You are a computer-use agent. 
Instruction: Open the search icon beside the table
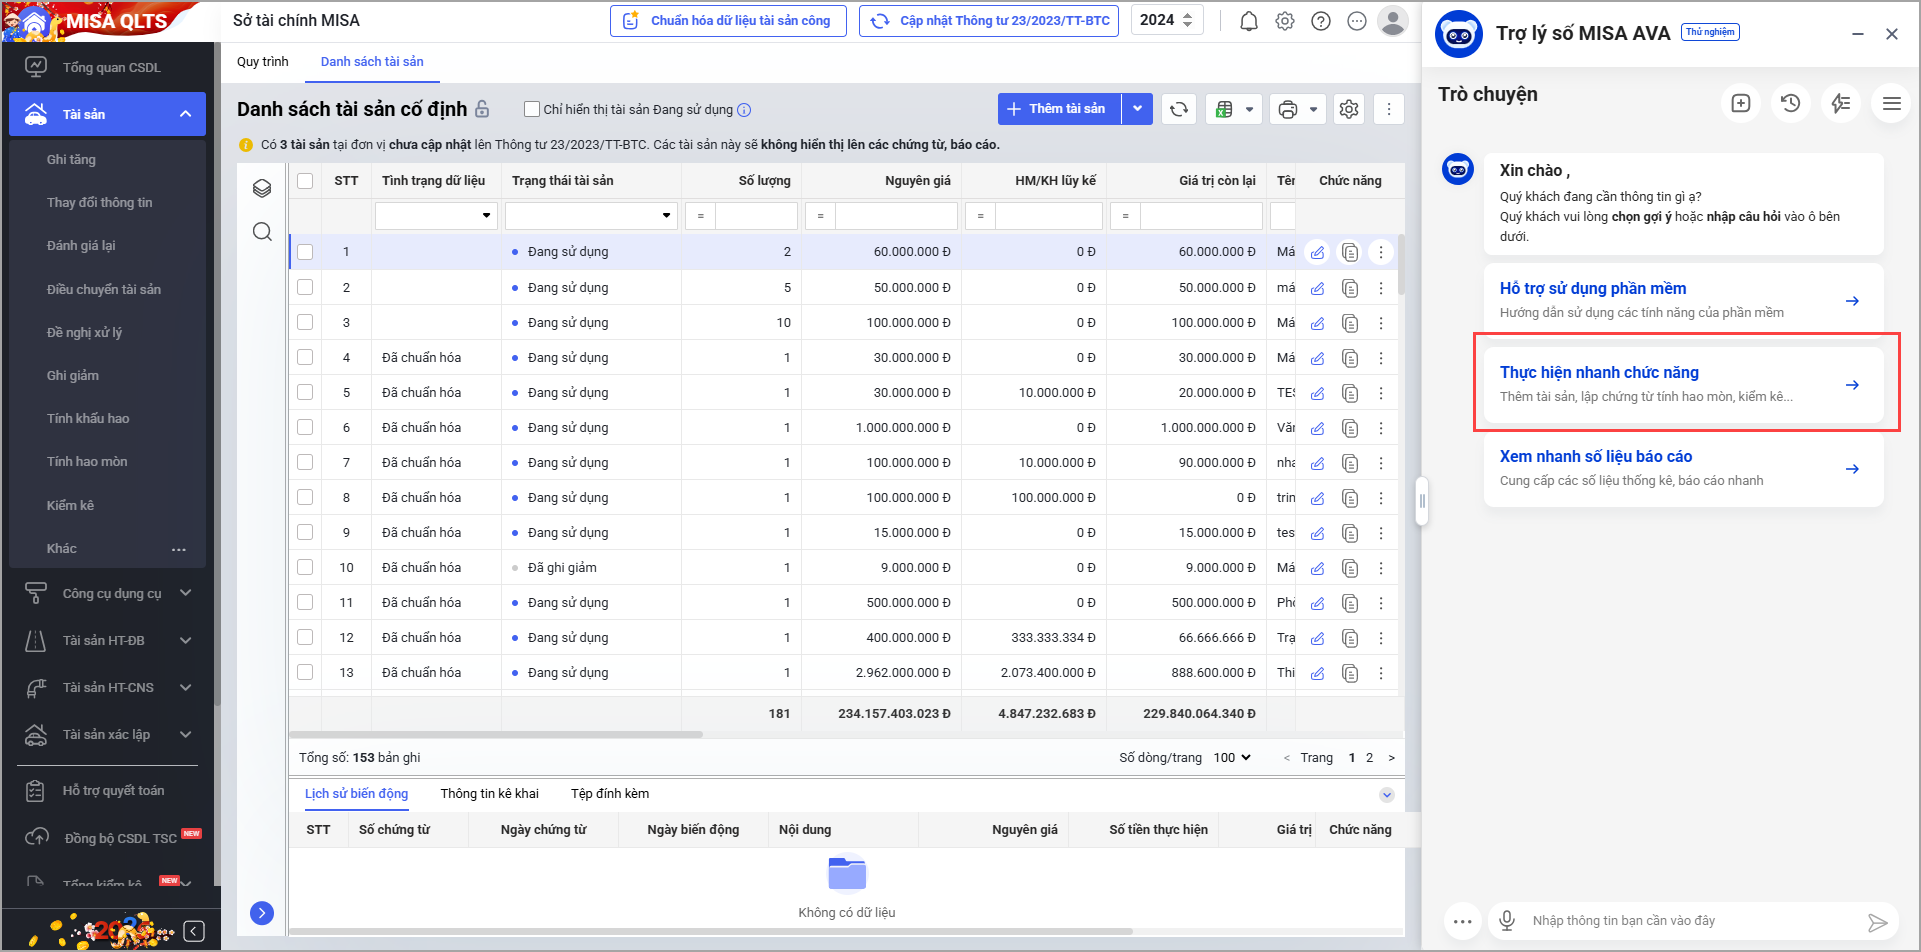tap(262, 232)
